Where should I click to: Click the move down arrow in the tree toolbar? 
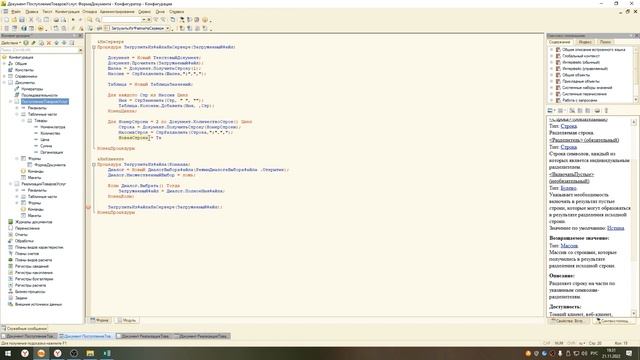tap(64, 43)
